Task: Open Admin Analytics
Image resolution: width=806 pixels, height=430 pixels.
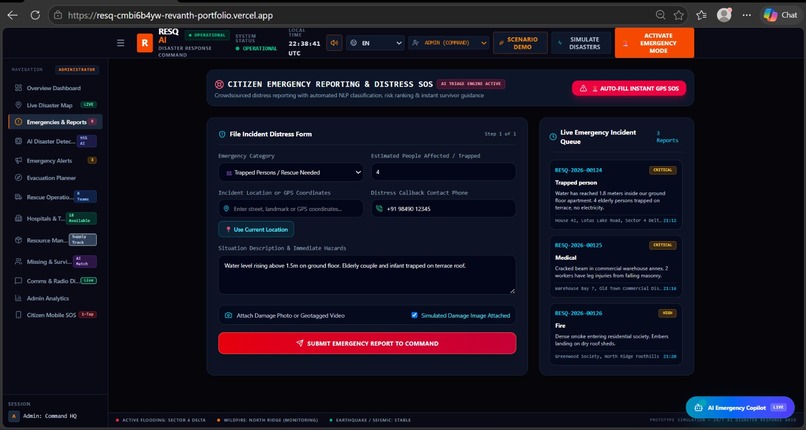Action: click(55, 298)
